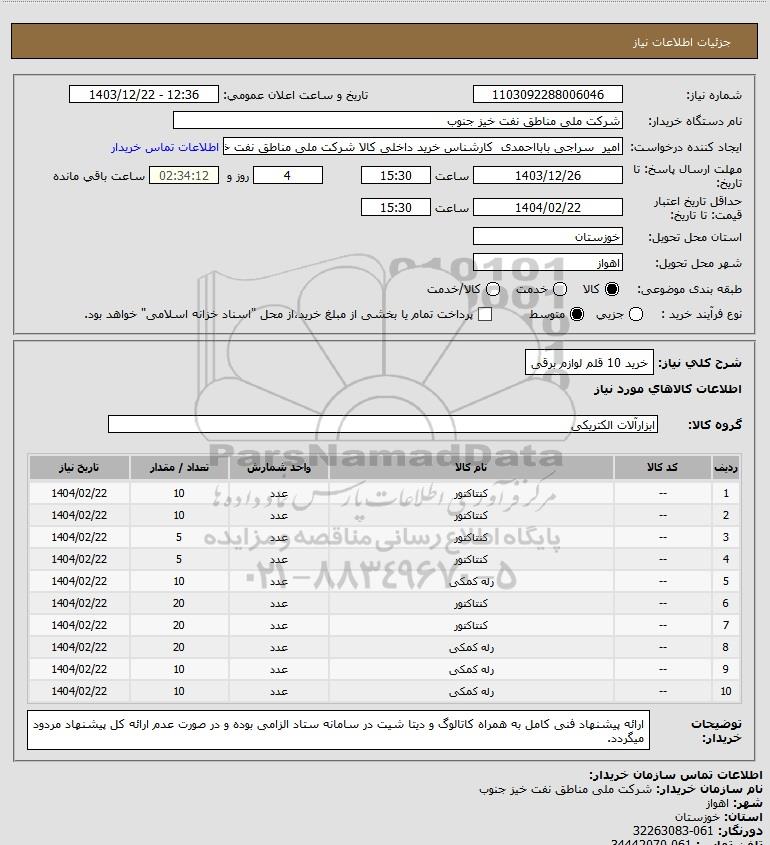
Task: Click row number 8 cell
Action: [726, 647]
